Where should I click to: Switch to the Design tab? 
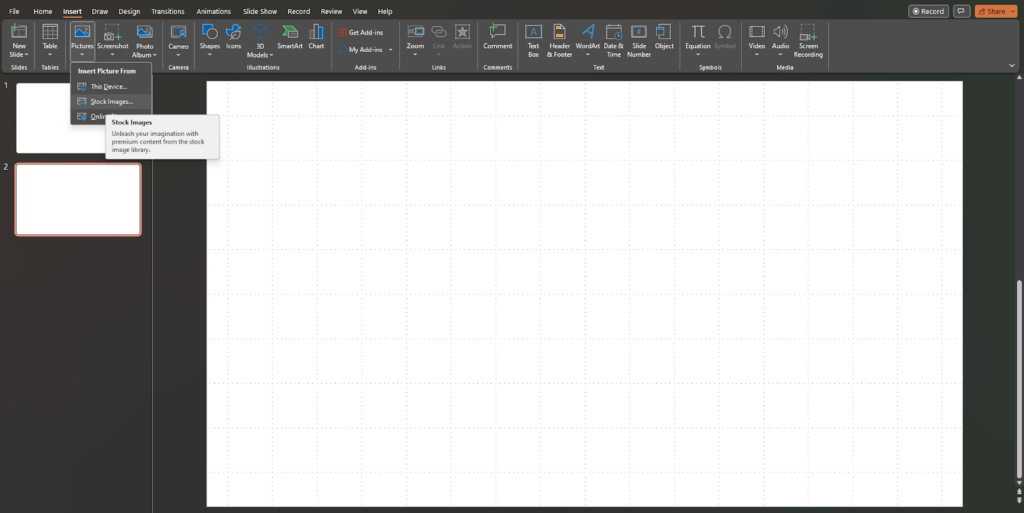[129, 11]
